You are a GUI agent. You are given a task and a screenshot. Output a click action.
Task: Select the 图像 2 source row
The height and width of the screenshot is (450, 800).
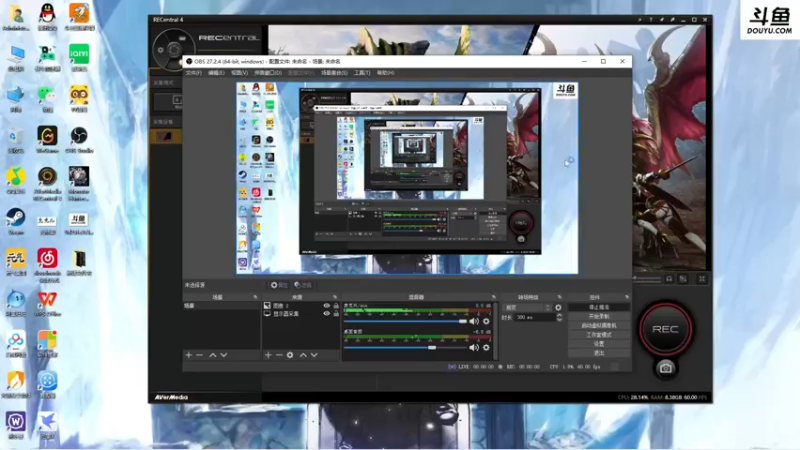pos(294,306)
